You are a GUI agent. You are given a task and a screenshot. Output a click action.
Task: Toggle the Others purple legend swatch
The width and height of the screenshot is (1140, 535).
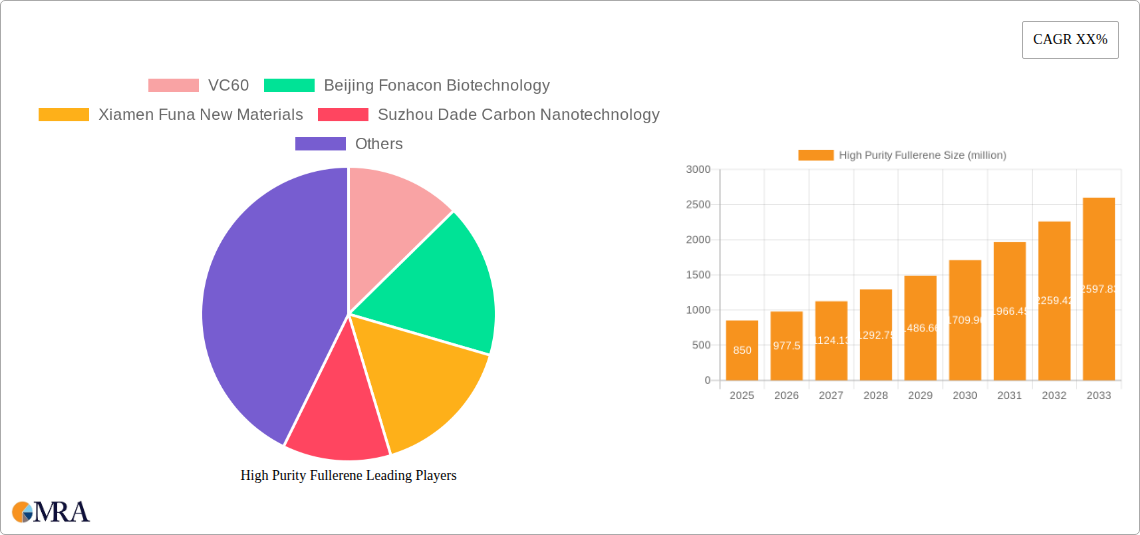(320, 144)
